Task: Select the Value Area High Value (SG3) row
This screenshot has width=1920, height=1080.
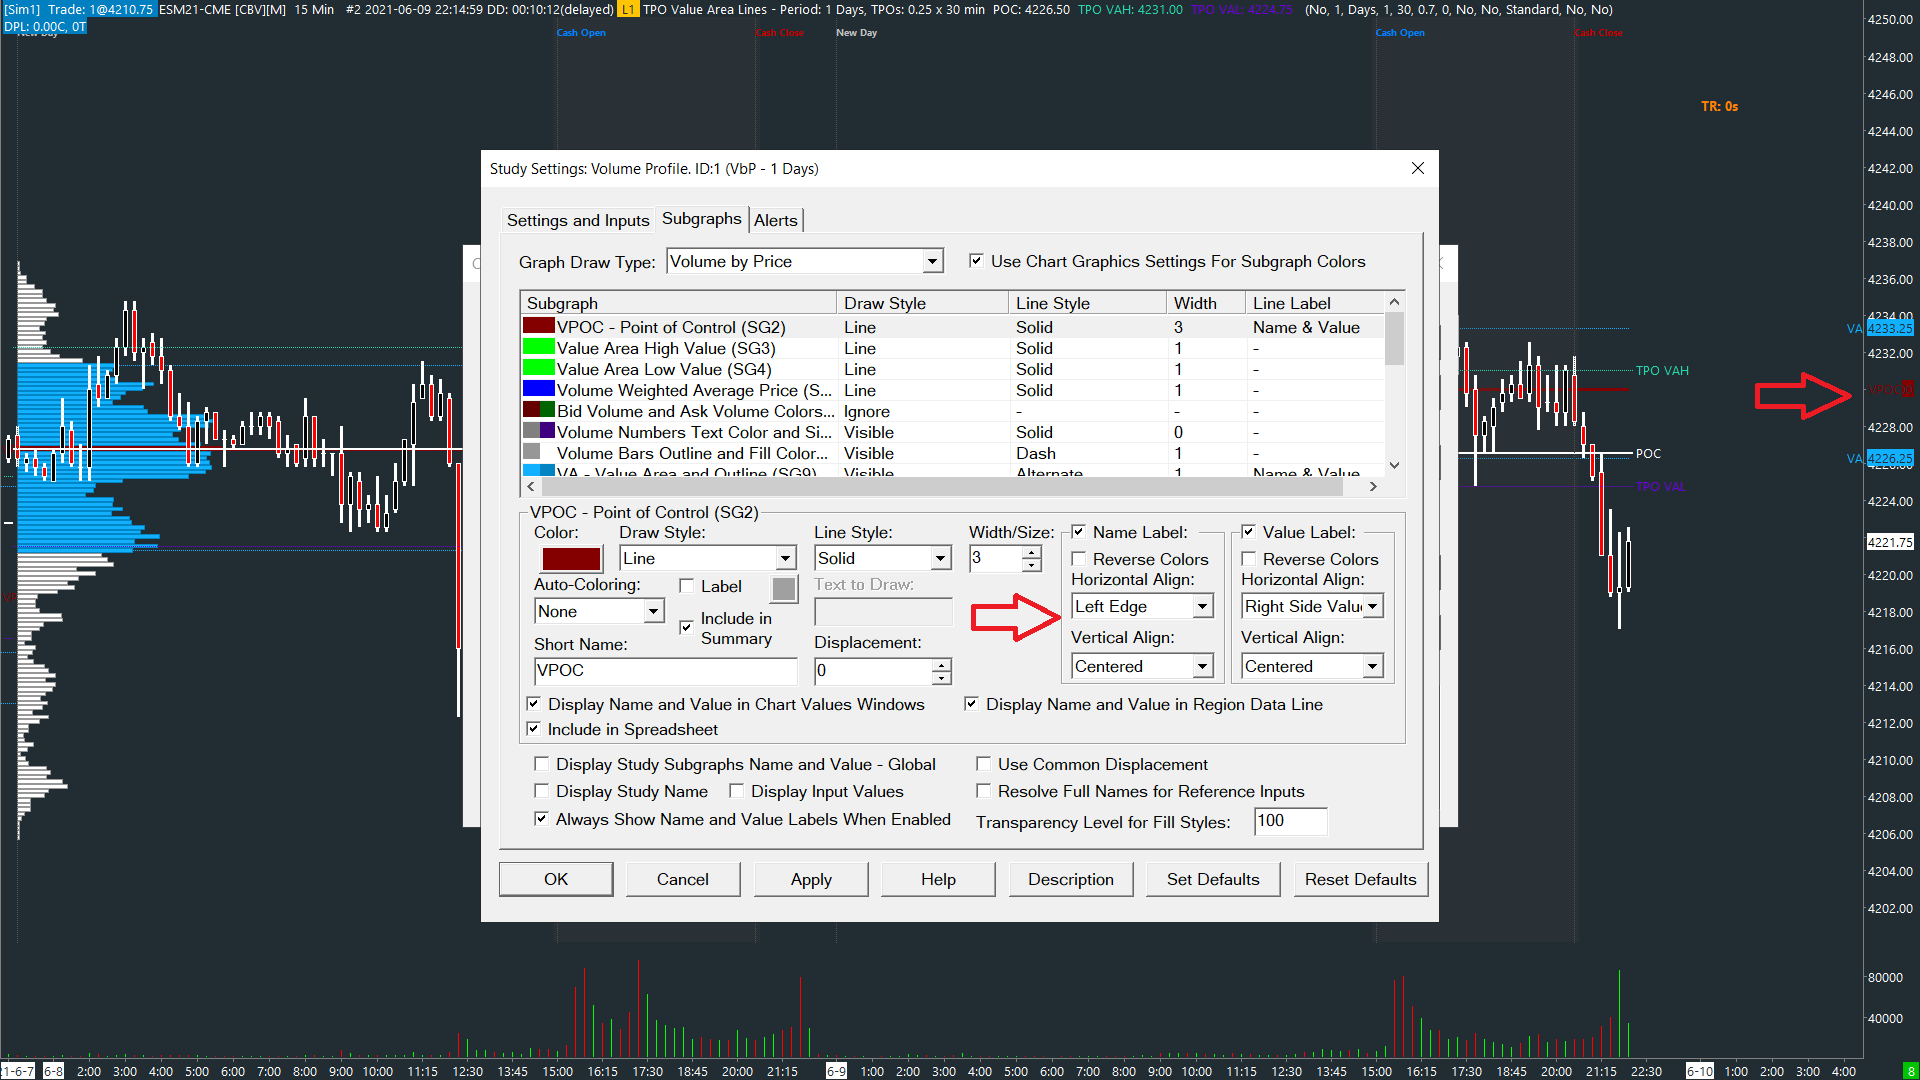Action: (x=953, y=348)
